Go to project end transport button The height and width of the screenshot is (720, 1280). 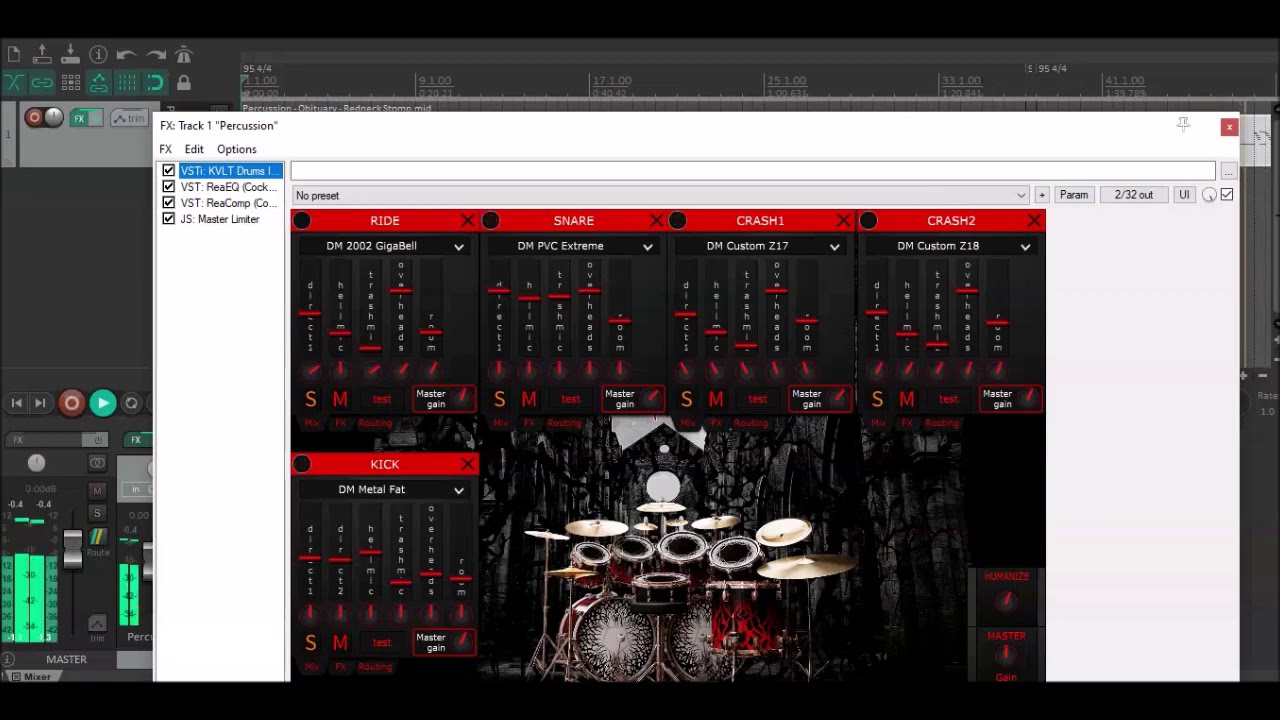pyautogui.click(x=40, y=403)
